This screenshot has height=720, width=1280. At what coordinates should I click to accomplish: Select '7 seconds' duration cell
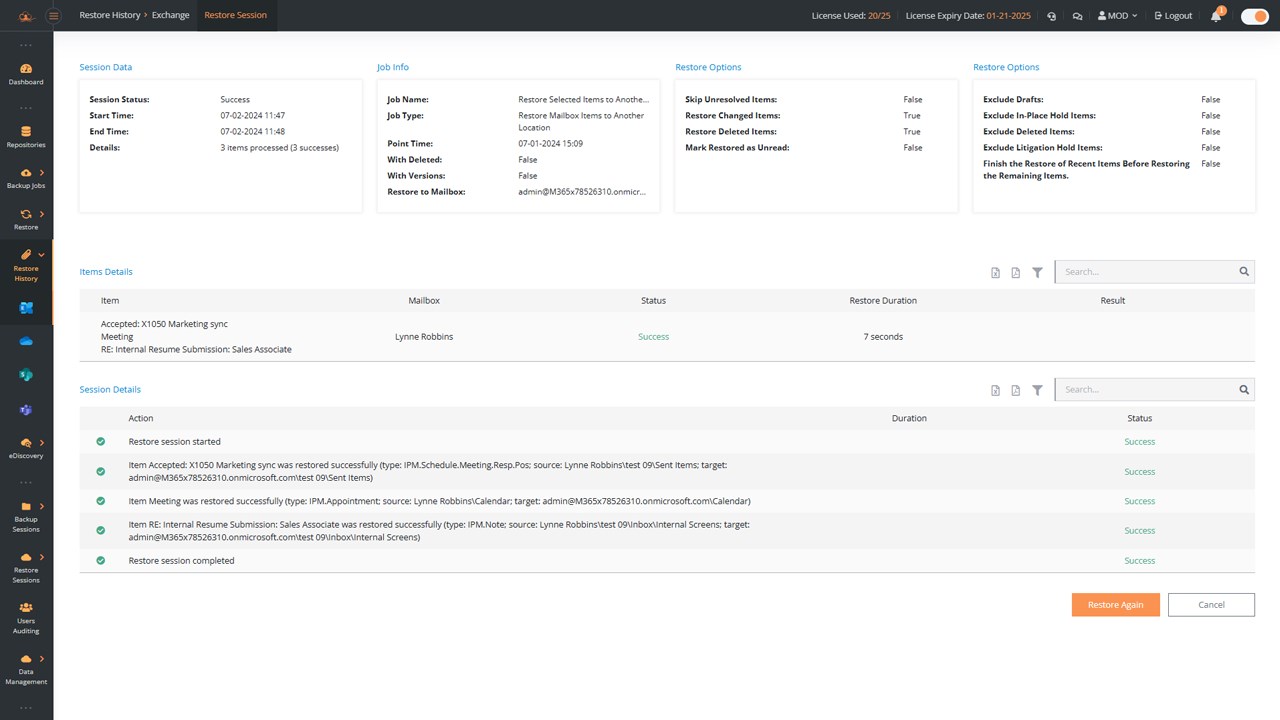click(x=883, y=337)
